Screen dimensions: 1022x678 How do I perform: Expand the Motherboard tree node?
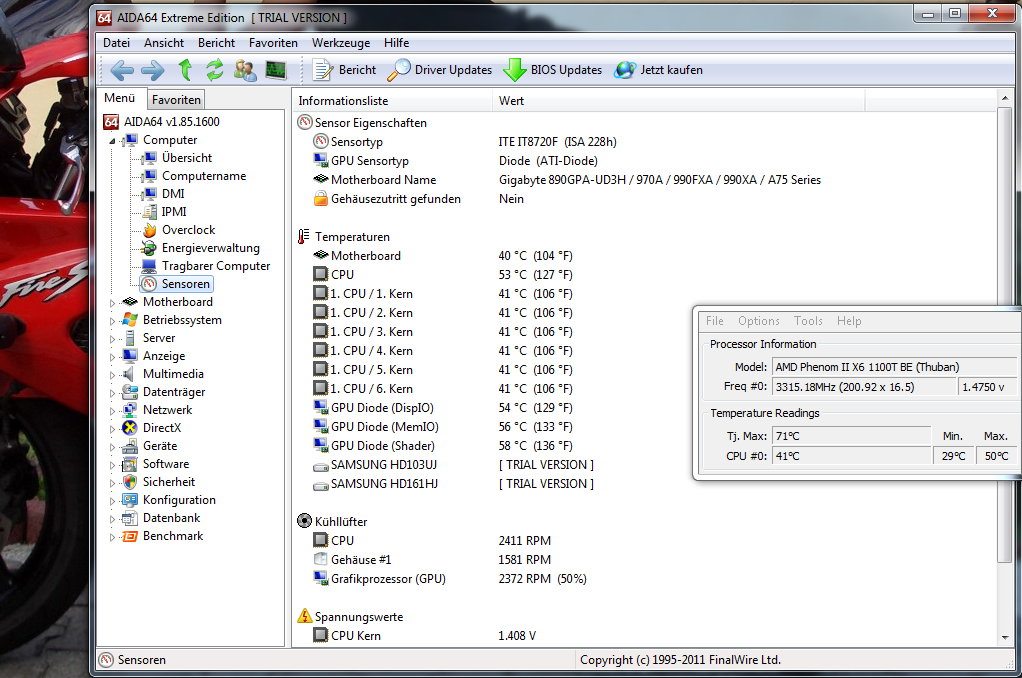pos(112,302)
